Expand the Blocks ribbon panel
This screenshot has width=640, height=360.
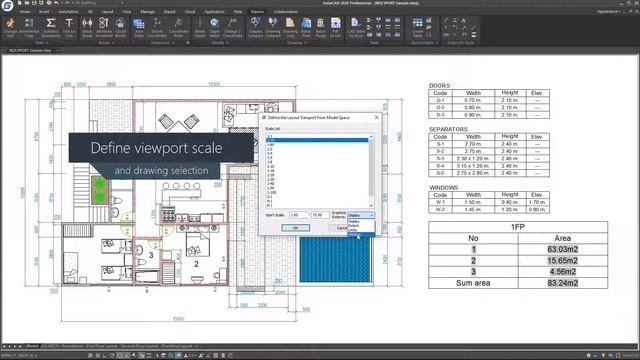tap(106, 42)
